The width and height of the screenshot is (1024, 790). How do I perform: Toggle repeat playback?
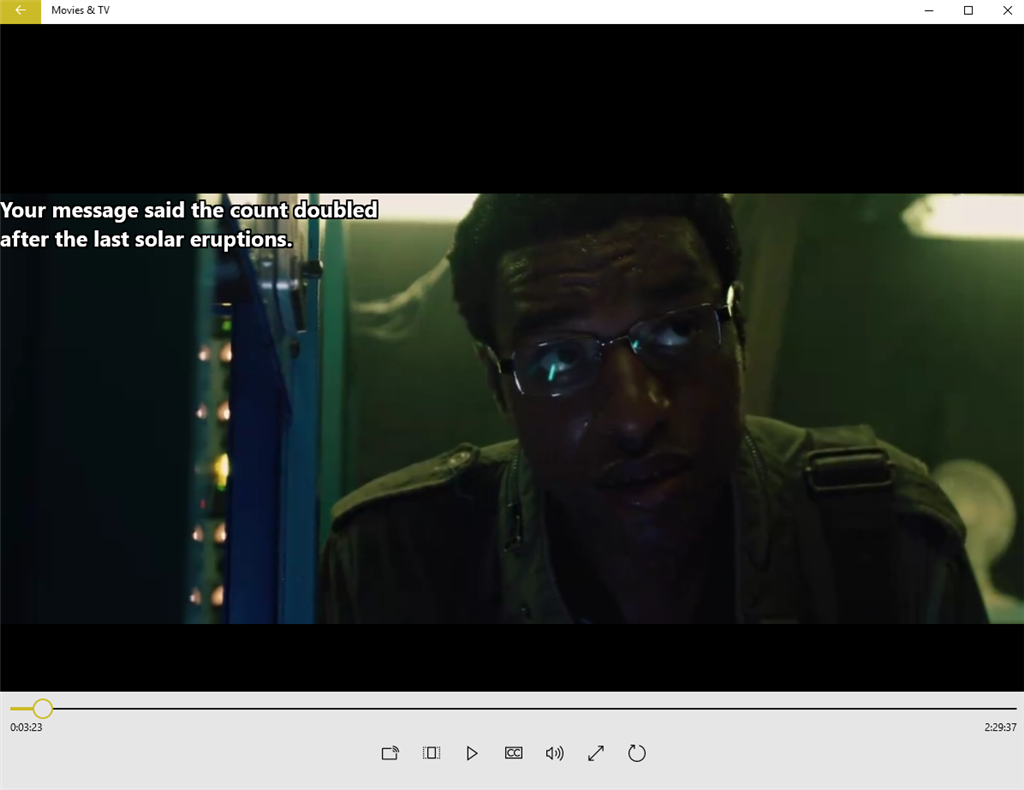point(637,753)
